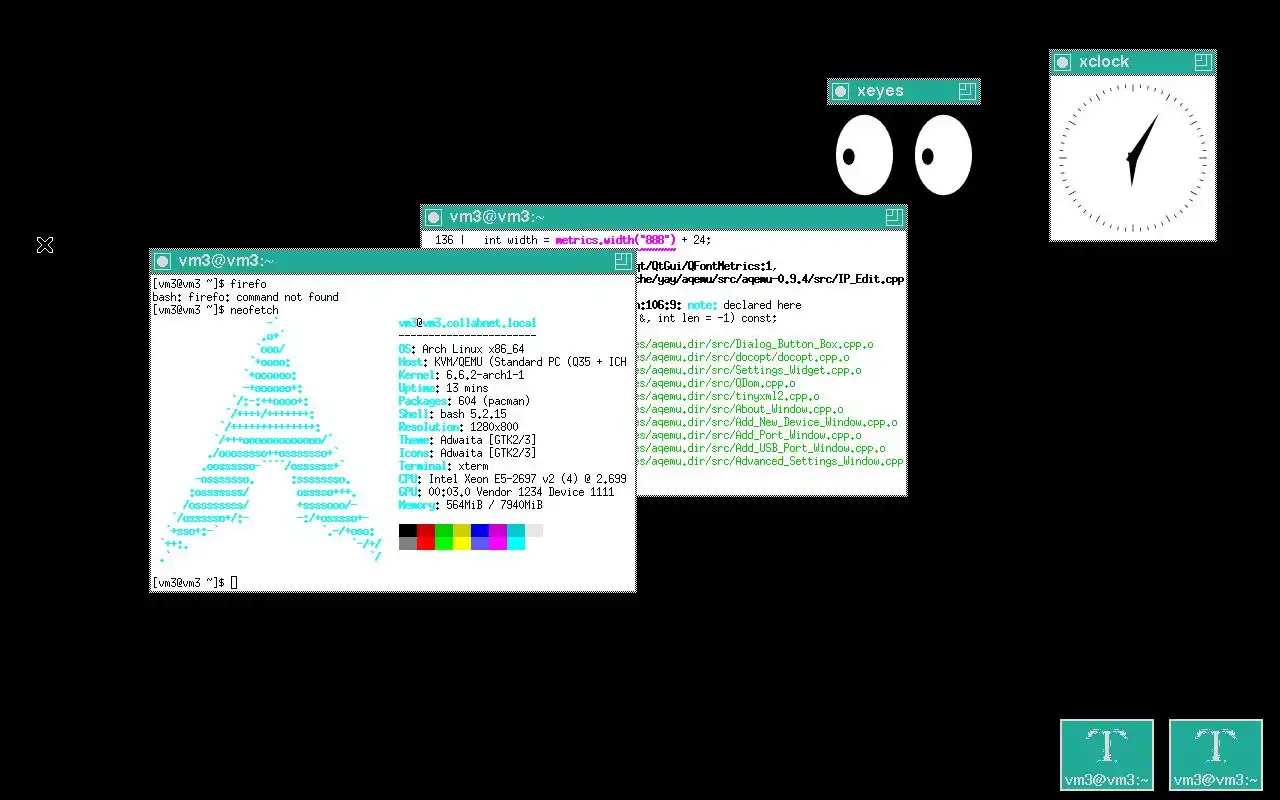Click the "int width = metrics.width" code line
This screenshot has height=800, width=1280.
click(573, 240)
